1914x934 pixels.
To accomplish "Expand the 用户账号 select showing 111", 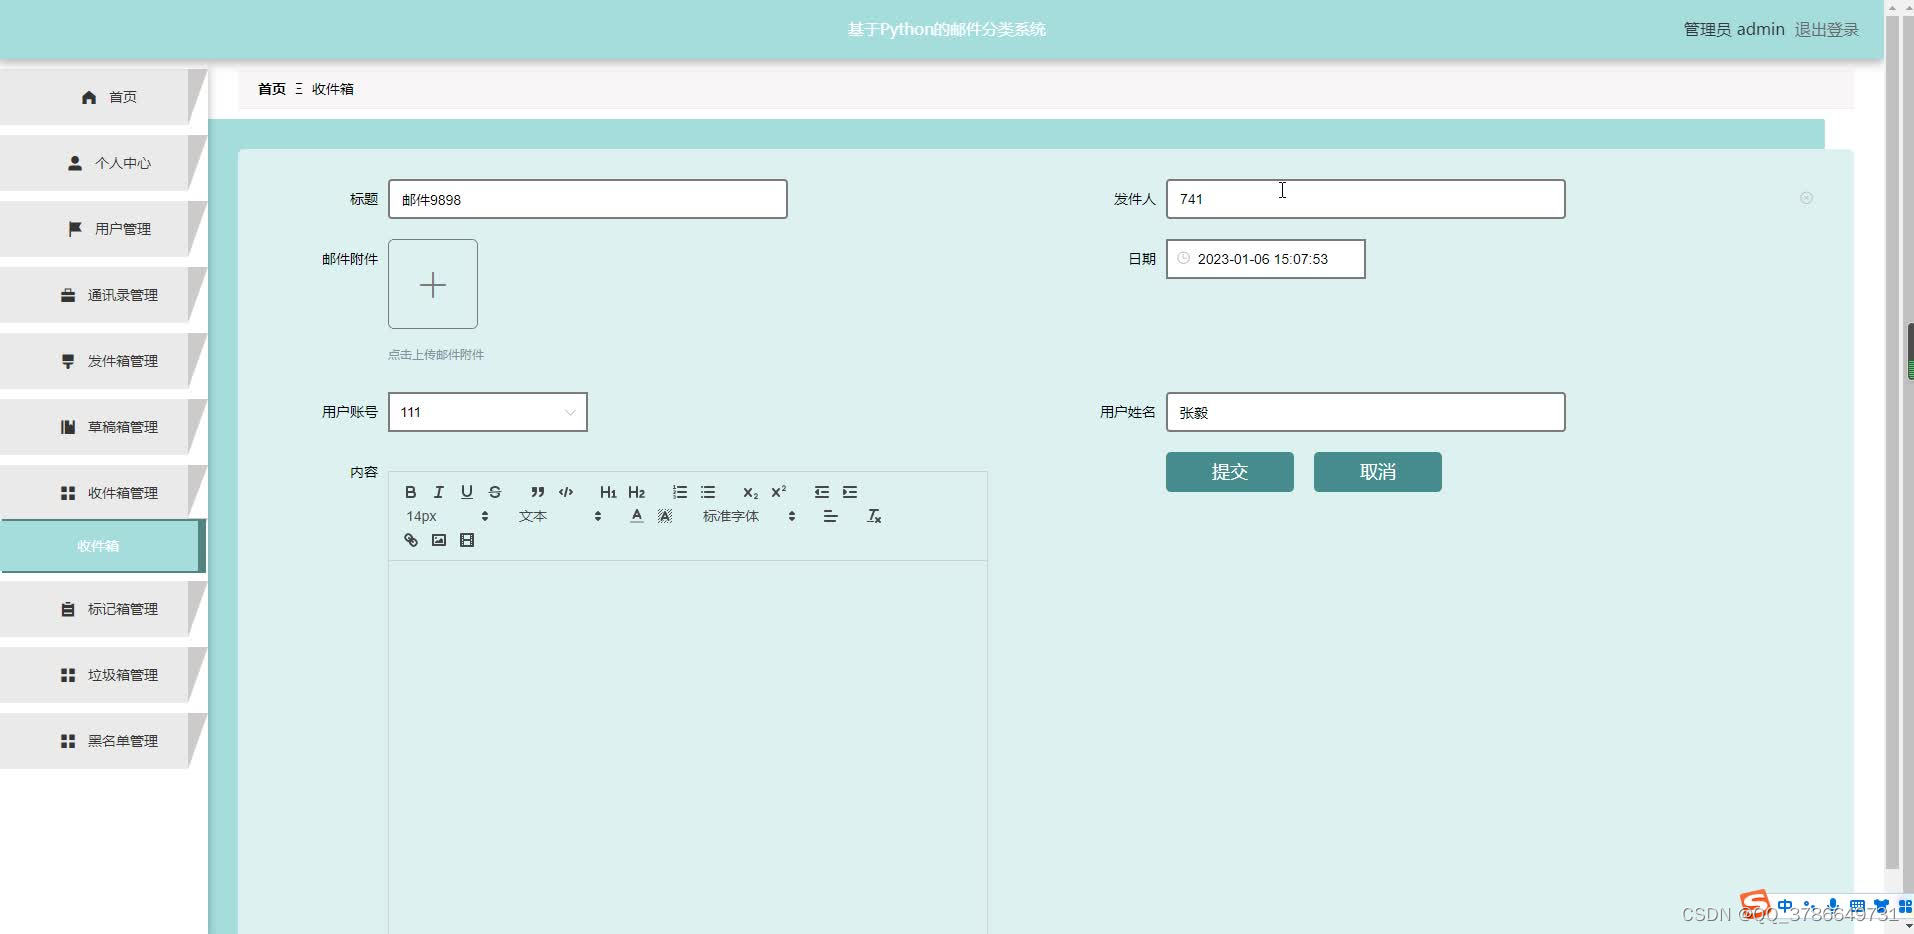I will (x=488, y=412).
